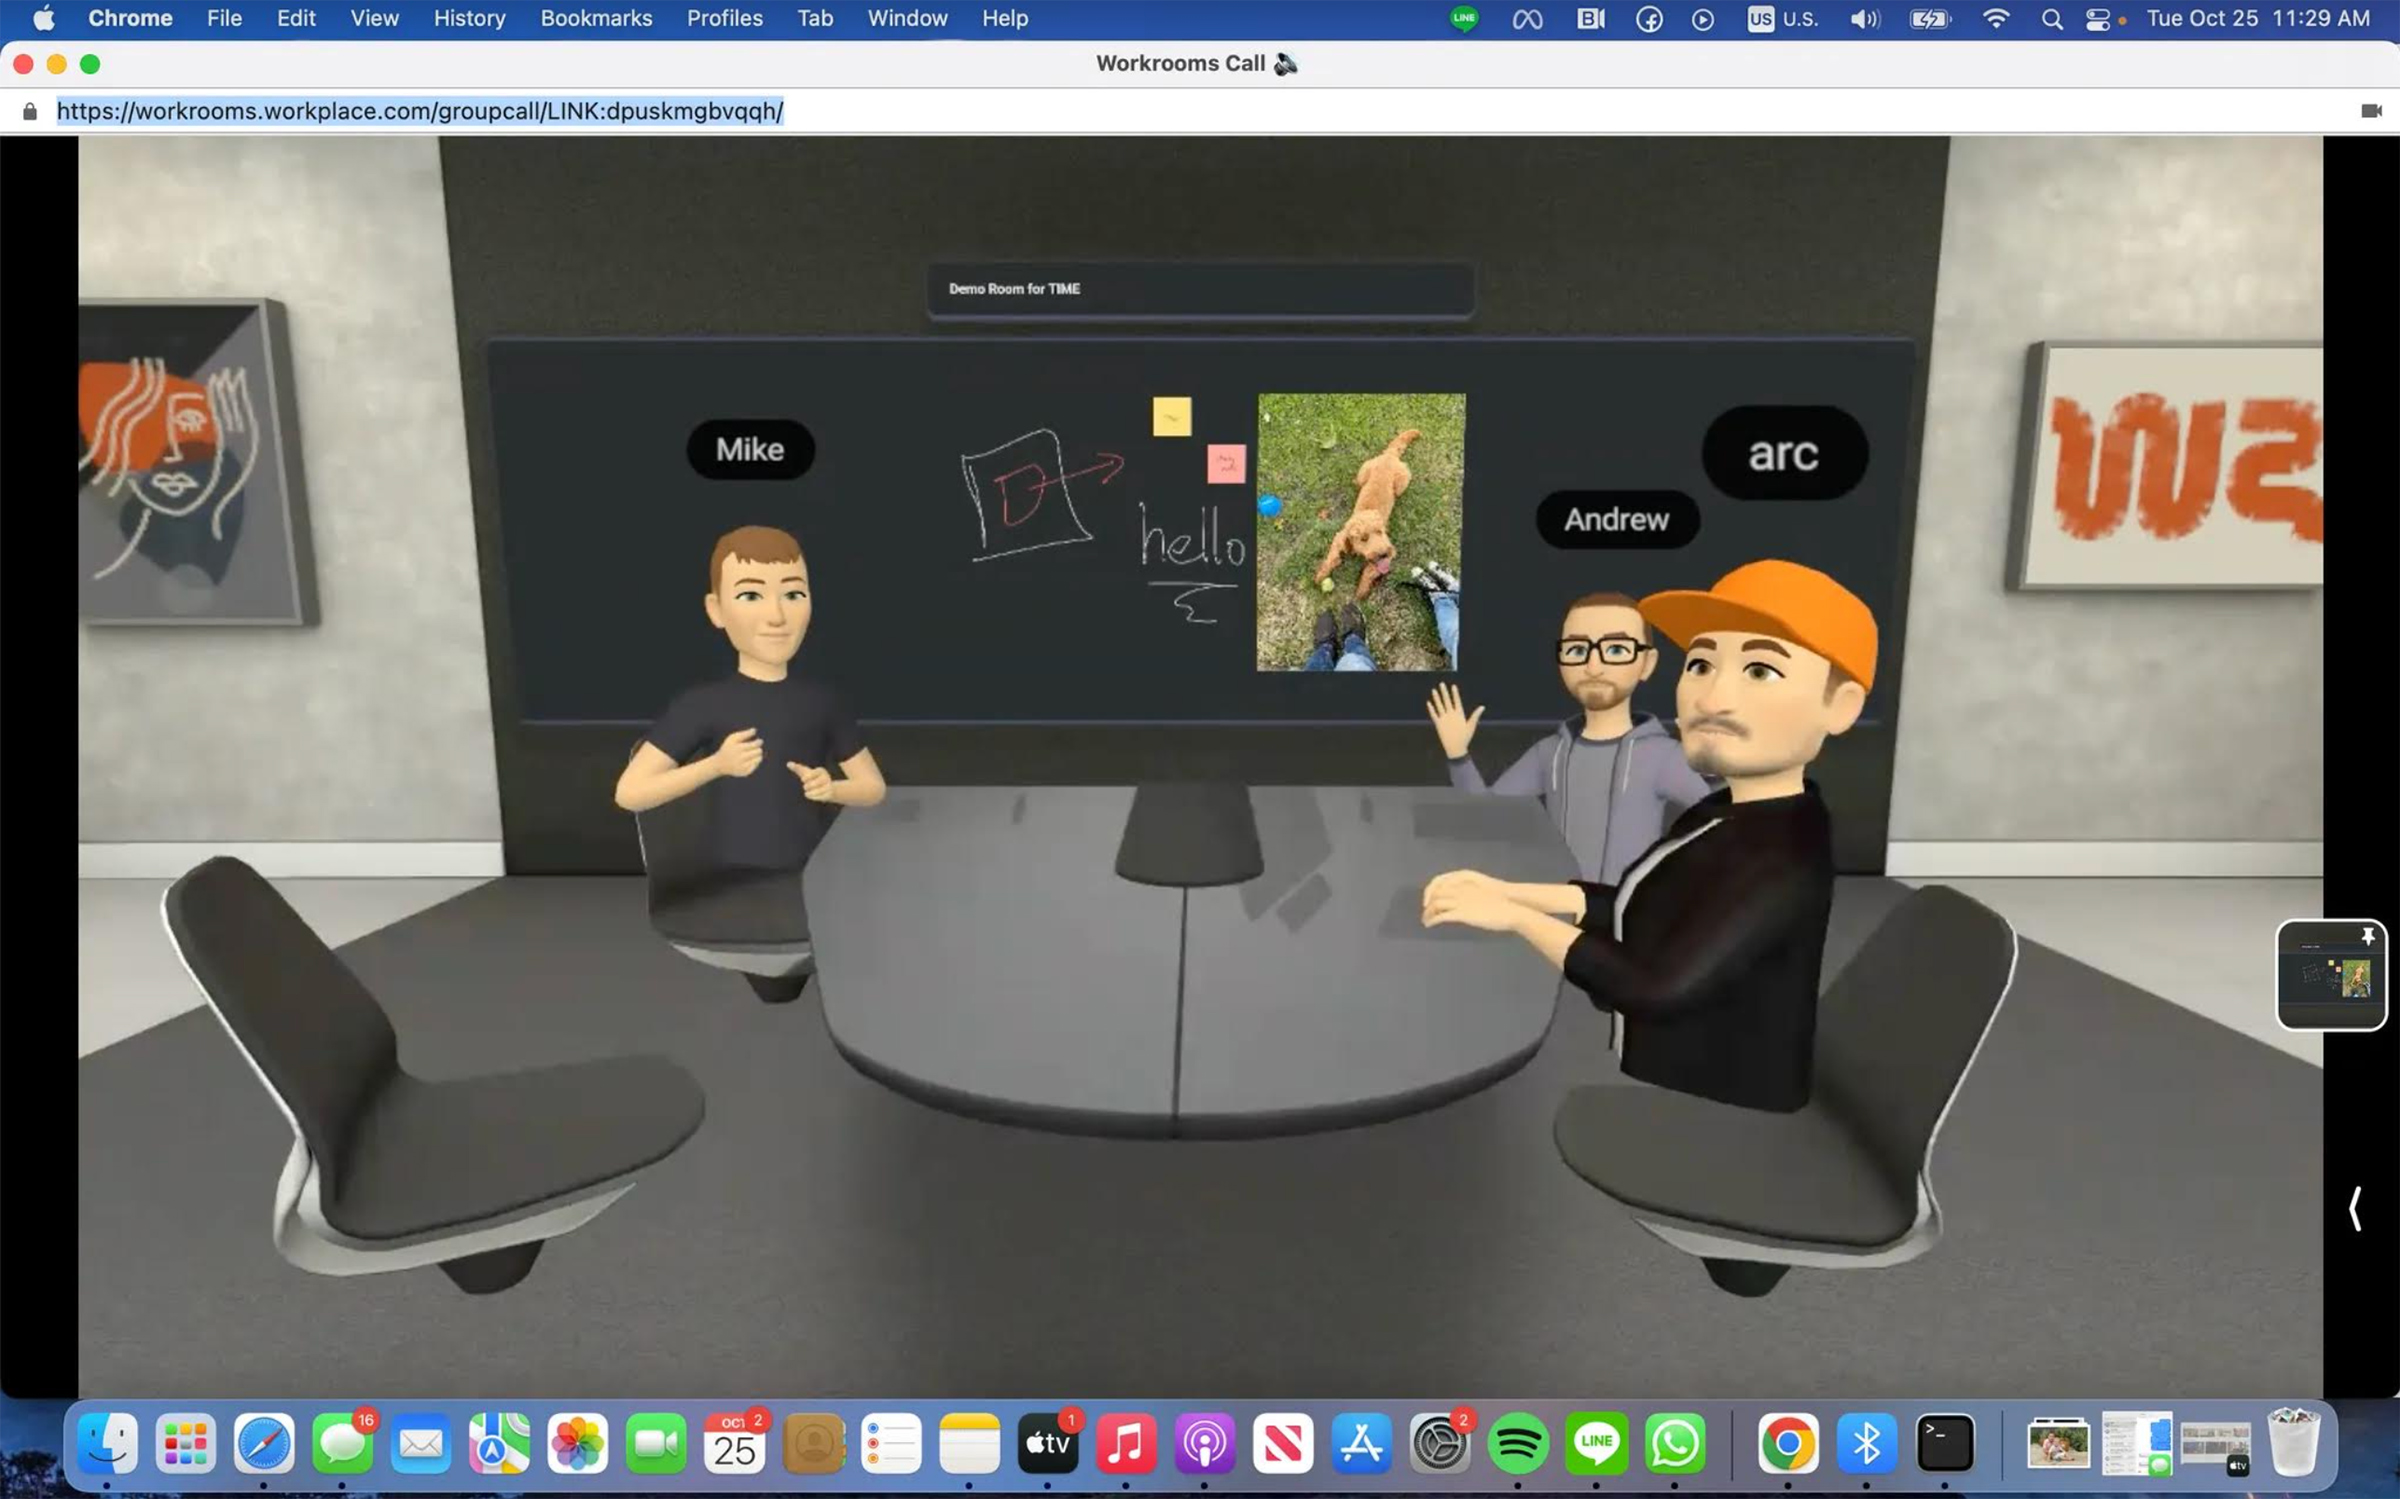This screenshot has height=1499, width=2400.
Task: Open Calendar showing Oct 25 in Dock
Action: (735, 1443)
